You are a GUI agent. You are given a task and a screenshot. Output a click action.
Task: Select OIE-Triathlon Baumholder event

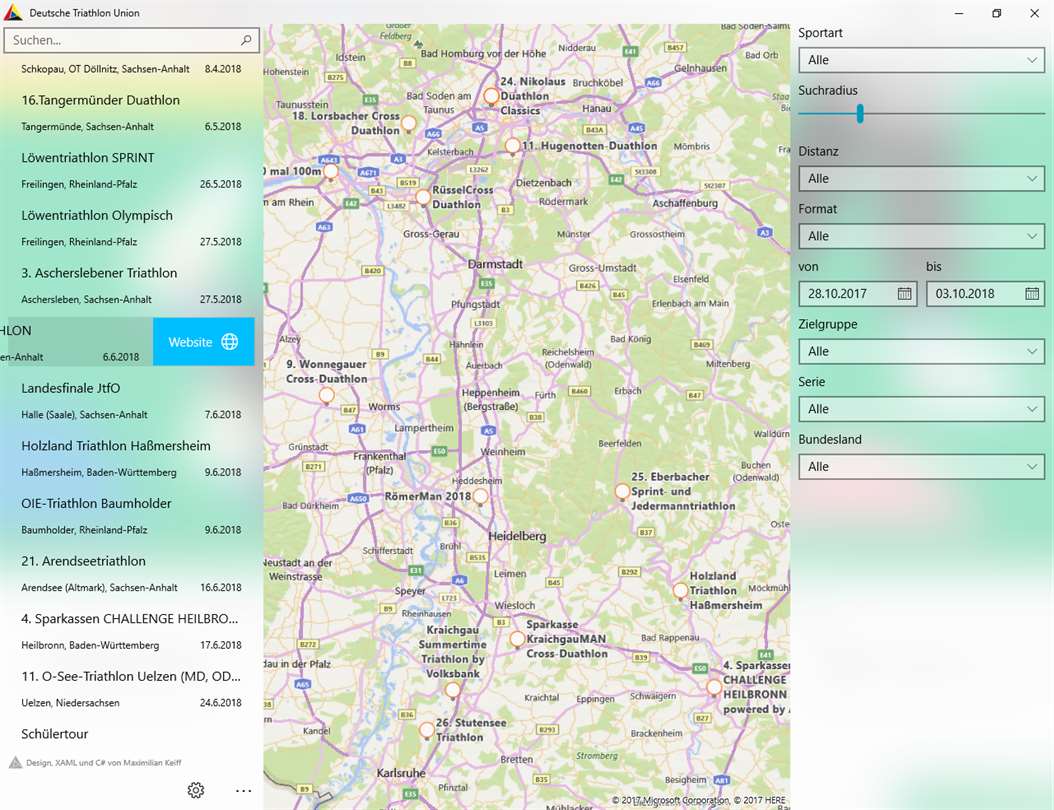(131, 516)
